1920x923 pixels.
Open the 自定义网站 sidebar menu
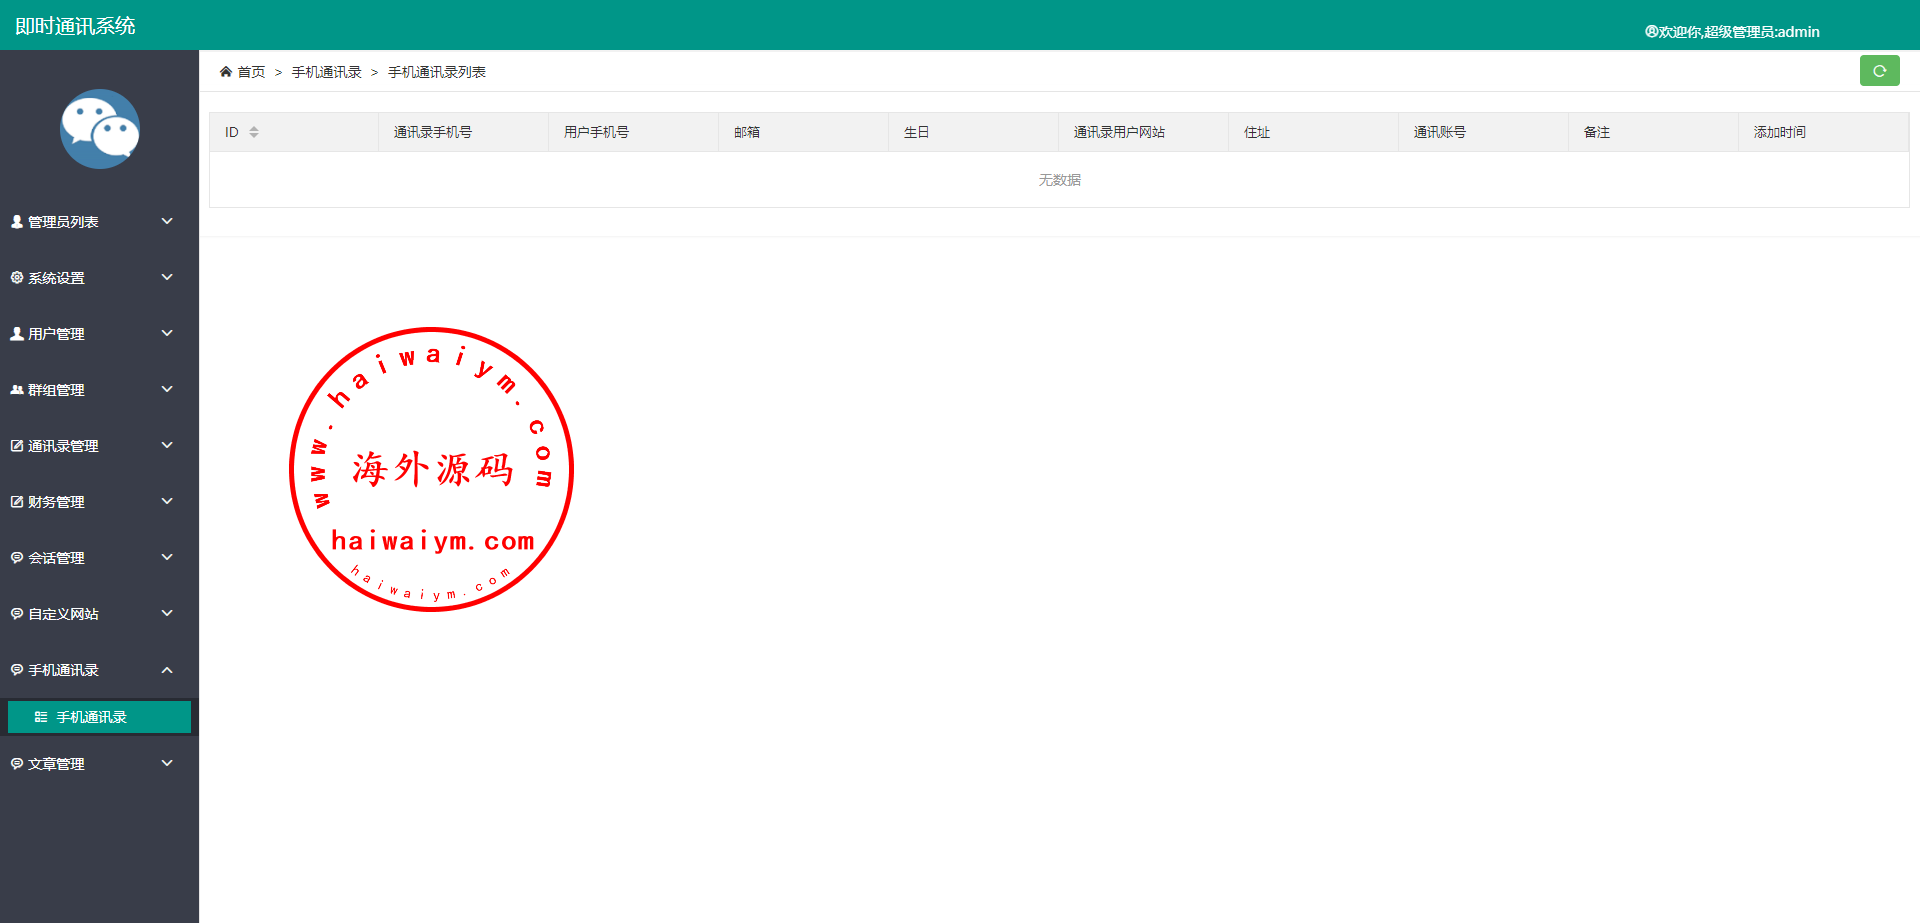click(x=63, y=614)
